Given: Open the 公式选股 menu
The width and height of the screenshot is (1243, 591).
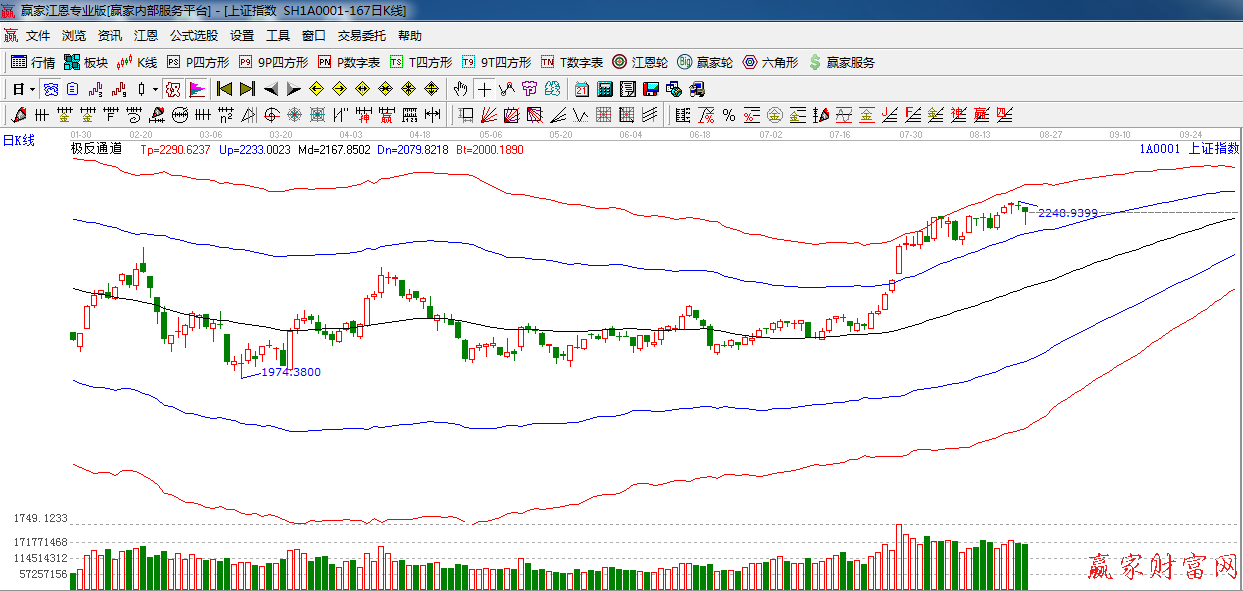Looking at the screenshot, I should (193, 36).
